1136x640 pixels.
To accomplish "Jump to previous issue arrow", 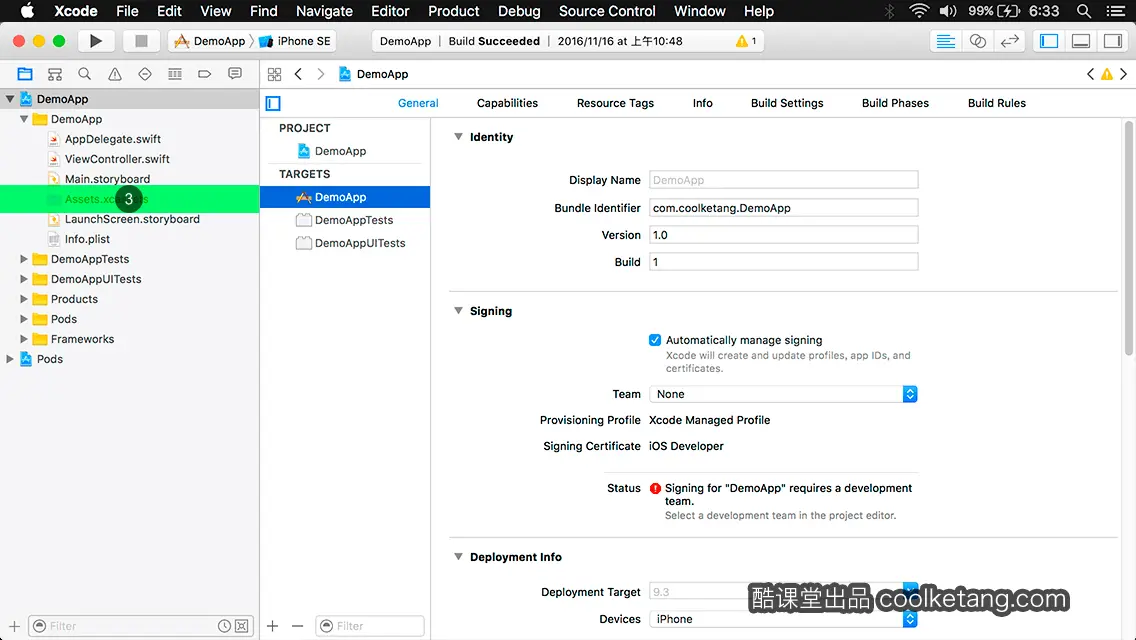I will click(1090, 74).
